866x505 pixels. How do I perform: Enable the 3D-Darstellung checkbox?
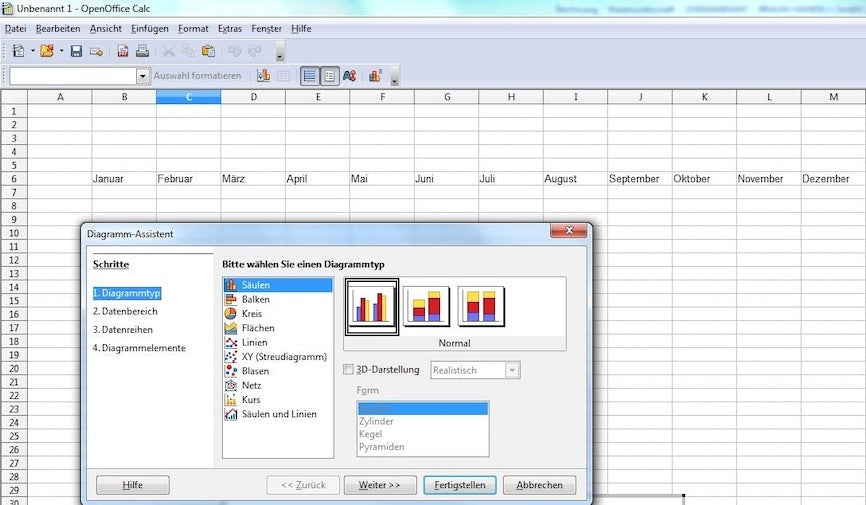348,370
